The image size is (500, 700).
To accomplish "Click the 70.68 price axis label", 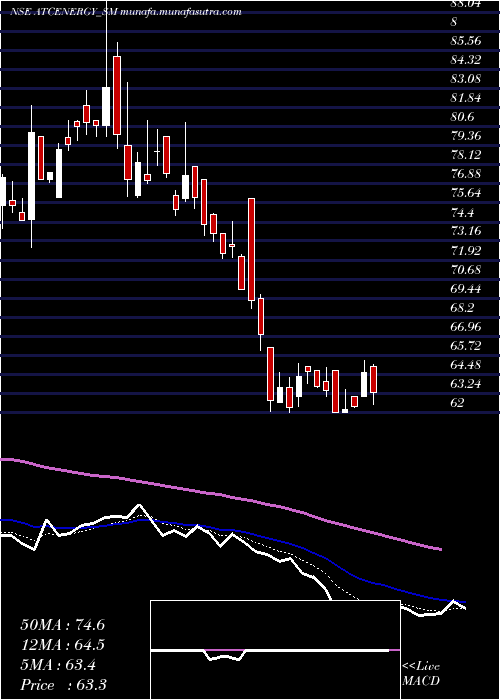I will pyautogui.click(x=466, y=270).
